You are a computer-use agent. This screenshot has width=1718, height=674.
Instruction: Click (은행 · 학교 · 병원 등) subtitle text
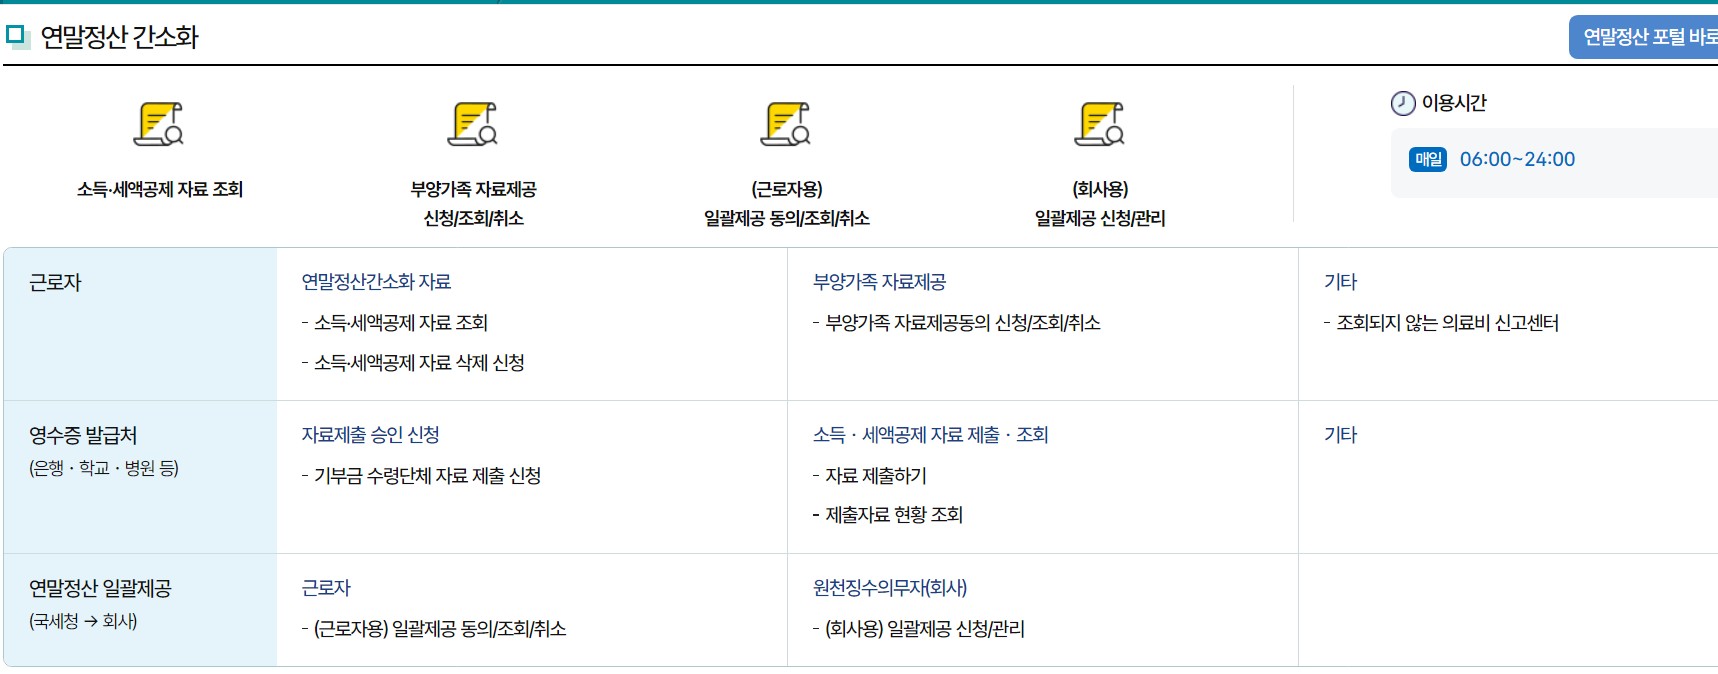click(103, 468)
